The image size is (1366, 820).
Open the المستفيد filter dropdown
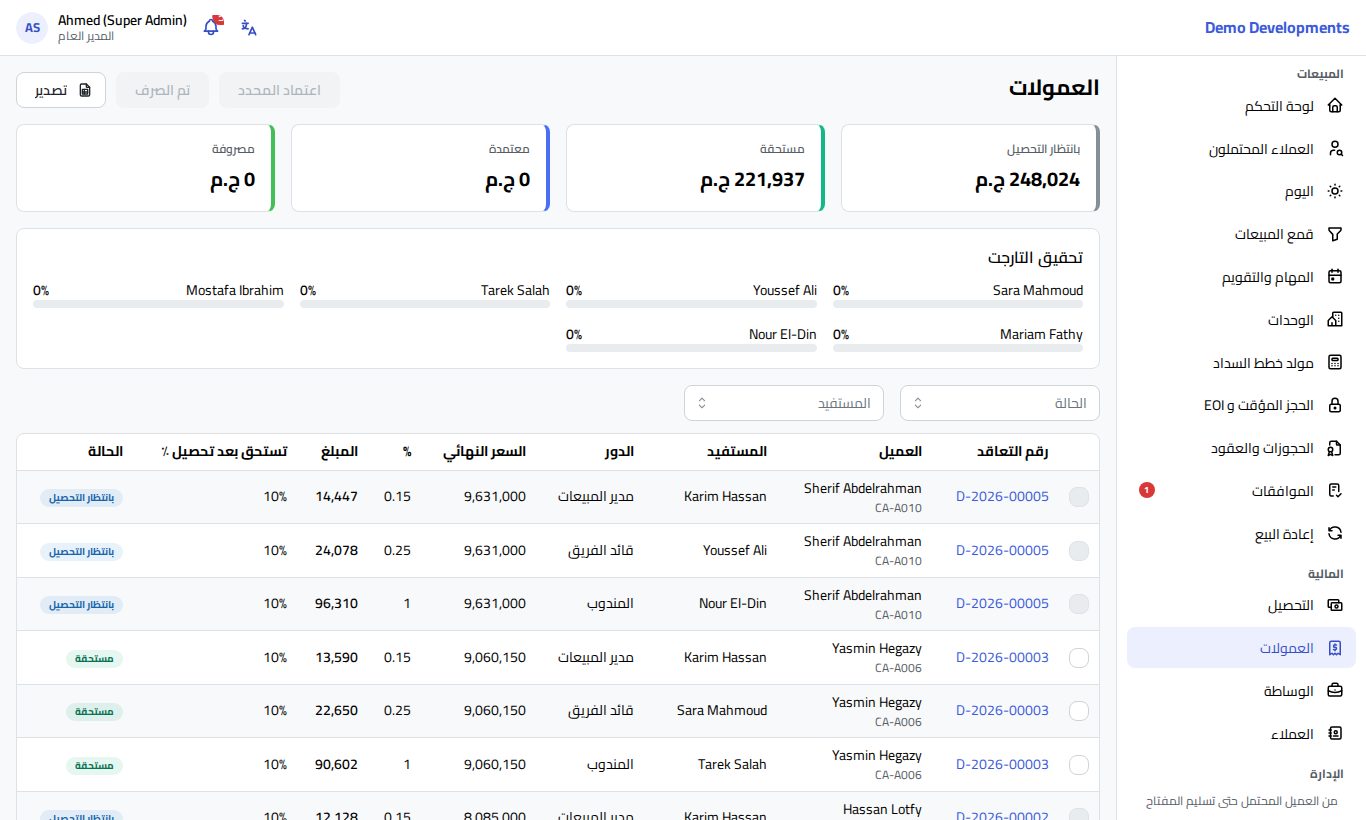coord(784,403)
